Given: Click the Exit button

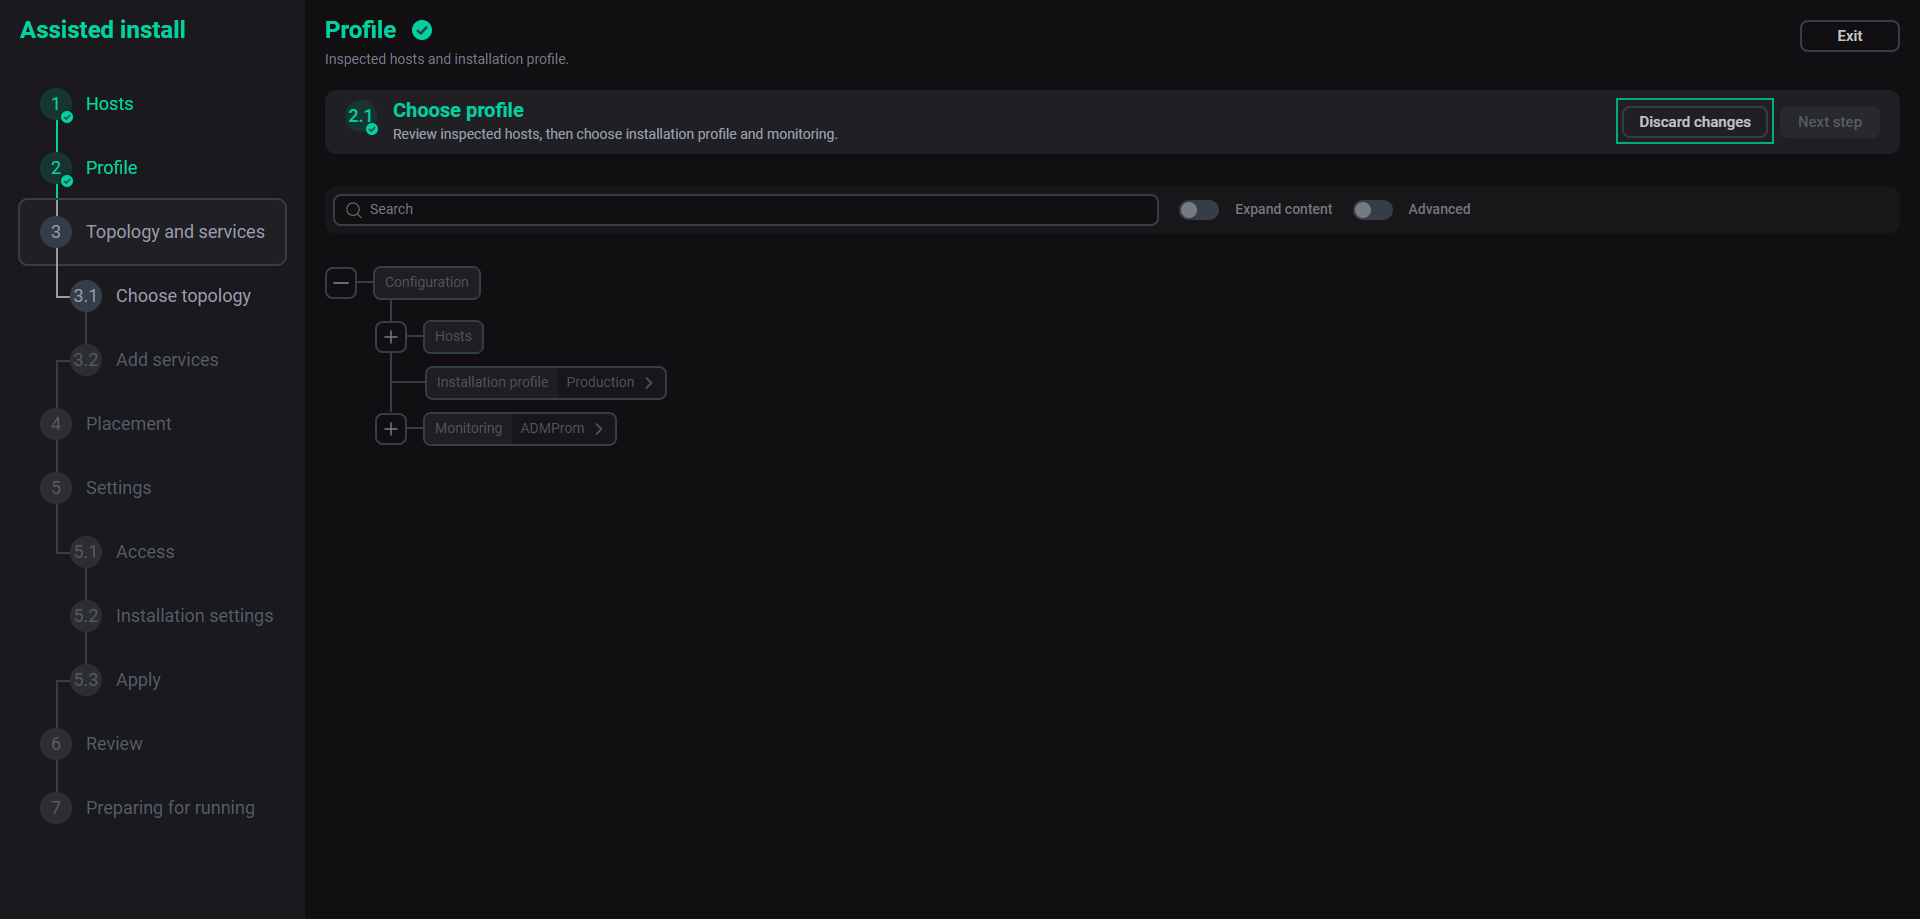Looking at the screenshot, I should coord(1849,36).
